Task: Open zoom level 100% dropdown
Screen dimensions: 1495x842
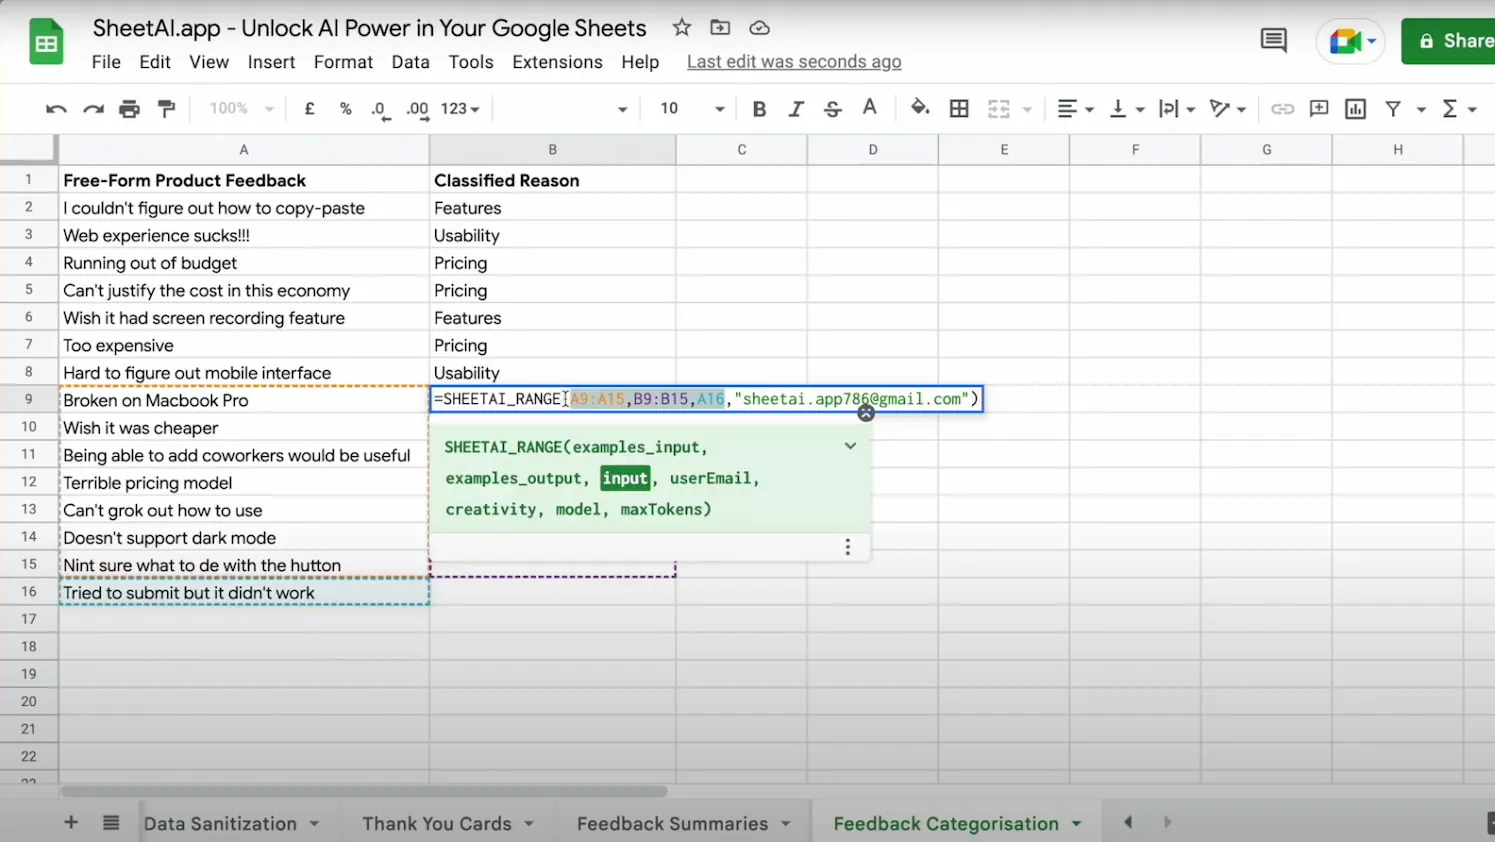Action: (241, 109)
